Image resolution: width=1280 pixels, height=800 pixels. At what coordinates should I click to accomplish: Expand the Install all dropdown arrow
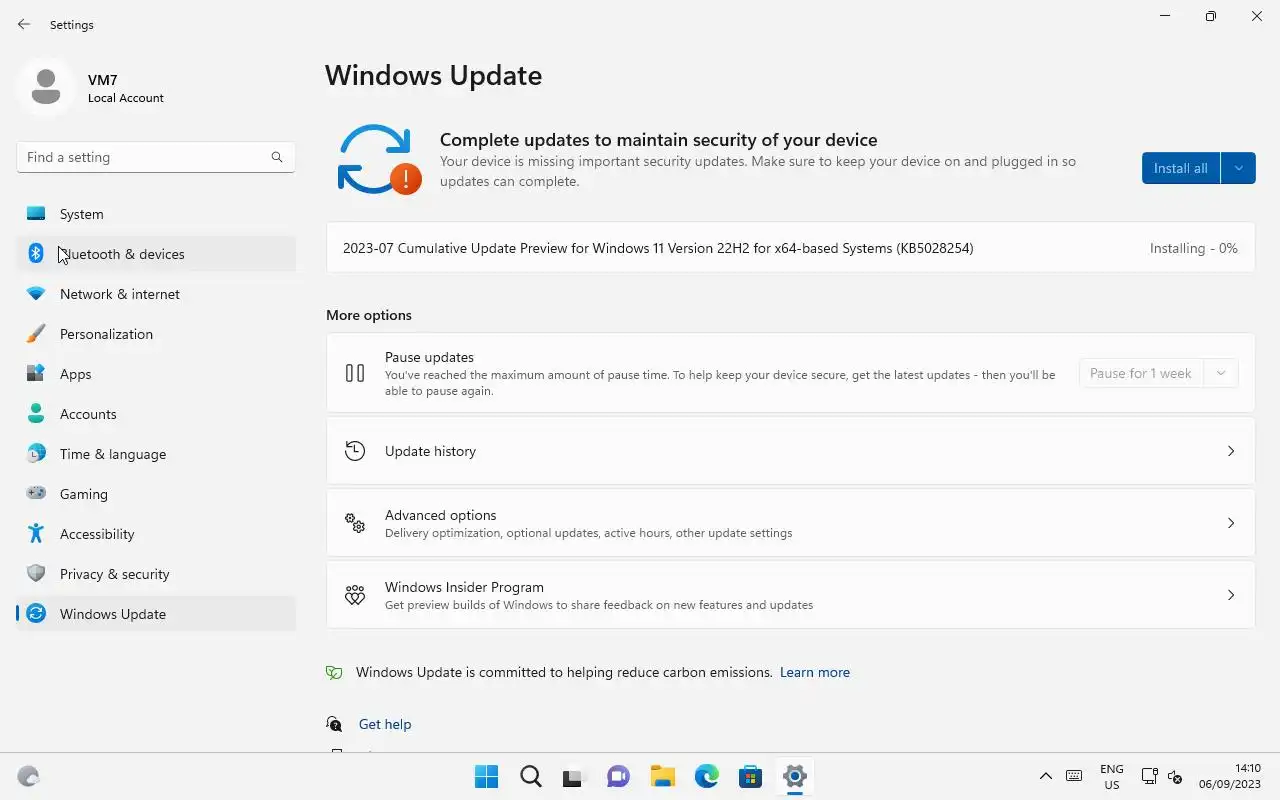[1238, 168]
